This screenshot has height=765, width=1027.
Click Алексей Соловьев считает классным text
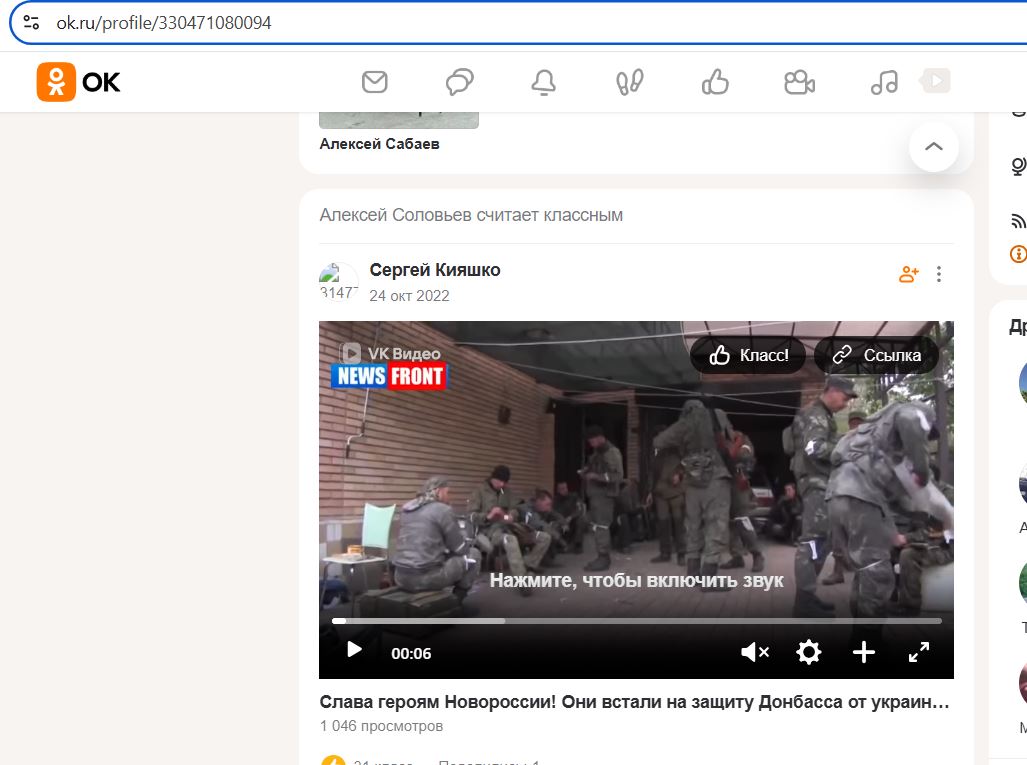pyautogui.click(x=472, y=215)
